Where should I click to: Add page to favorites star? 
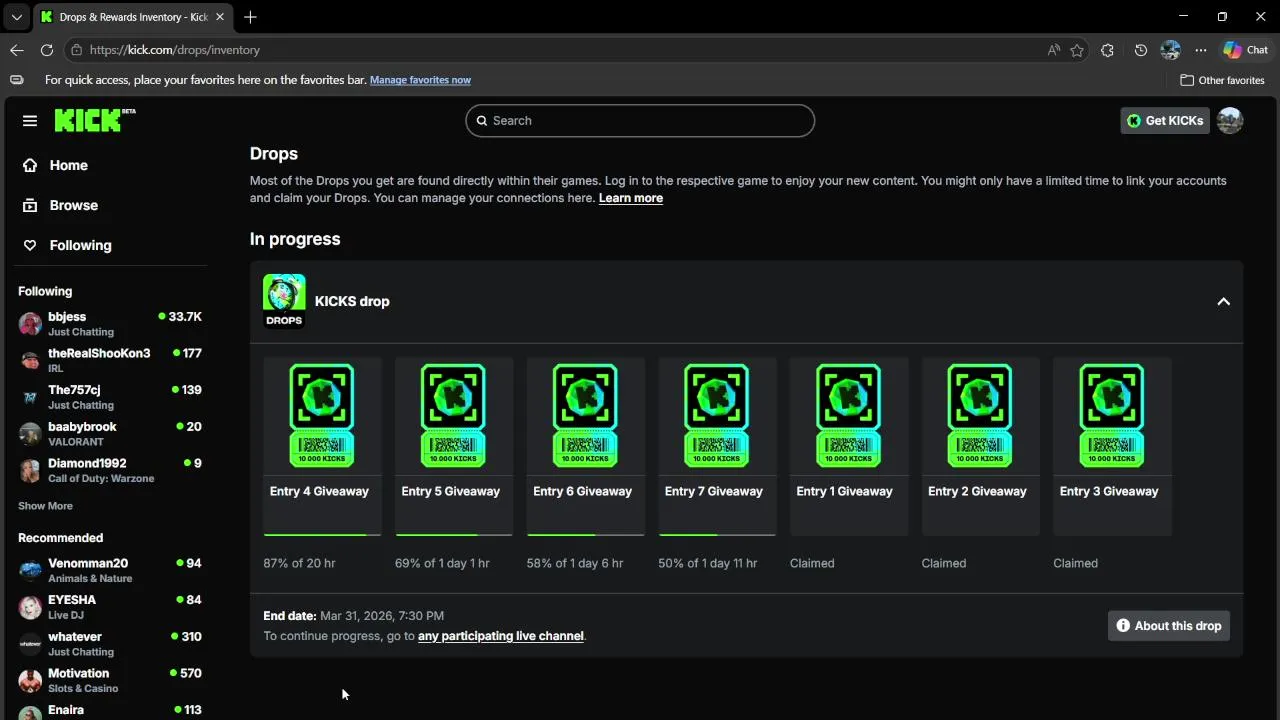[1077, 50]
